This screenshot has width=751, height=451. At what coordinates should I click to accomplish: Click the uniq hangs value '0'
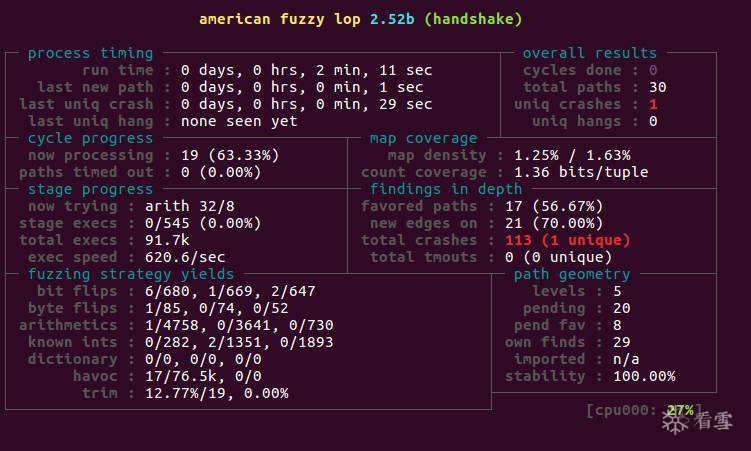[653, 121]
